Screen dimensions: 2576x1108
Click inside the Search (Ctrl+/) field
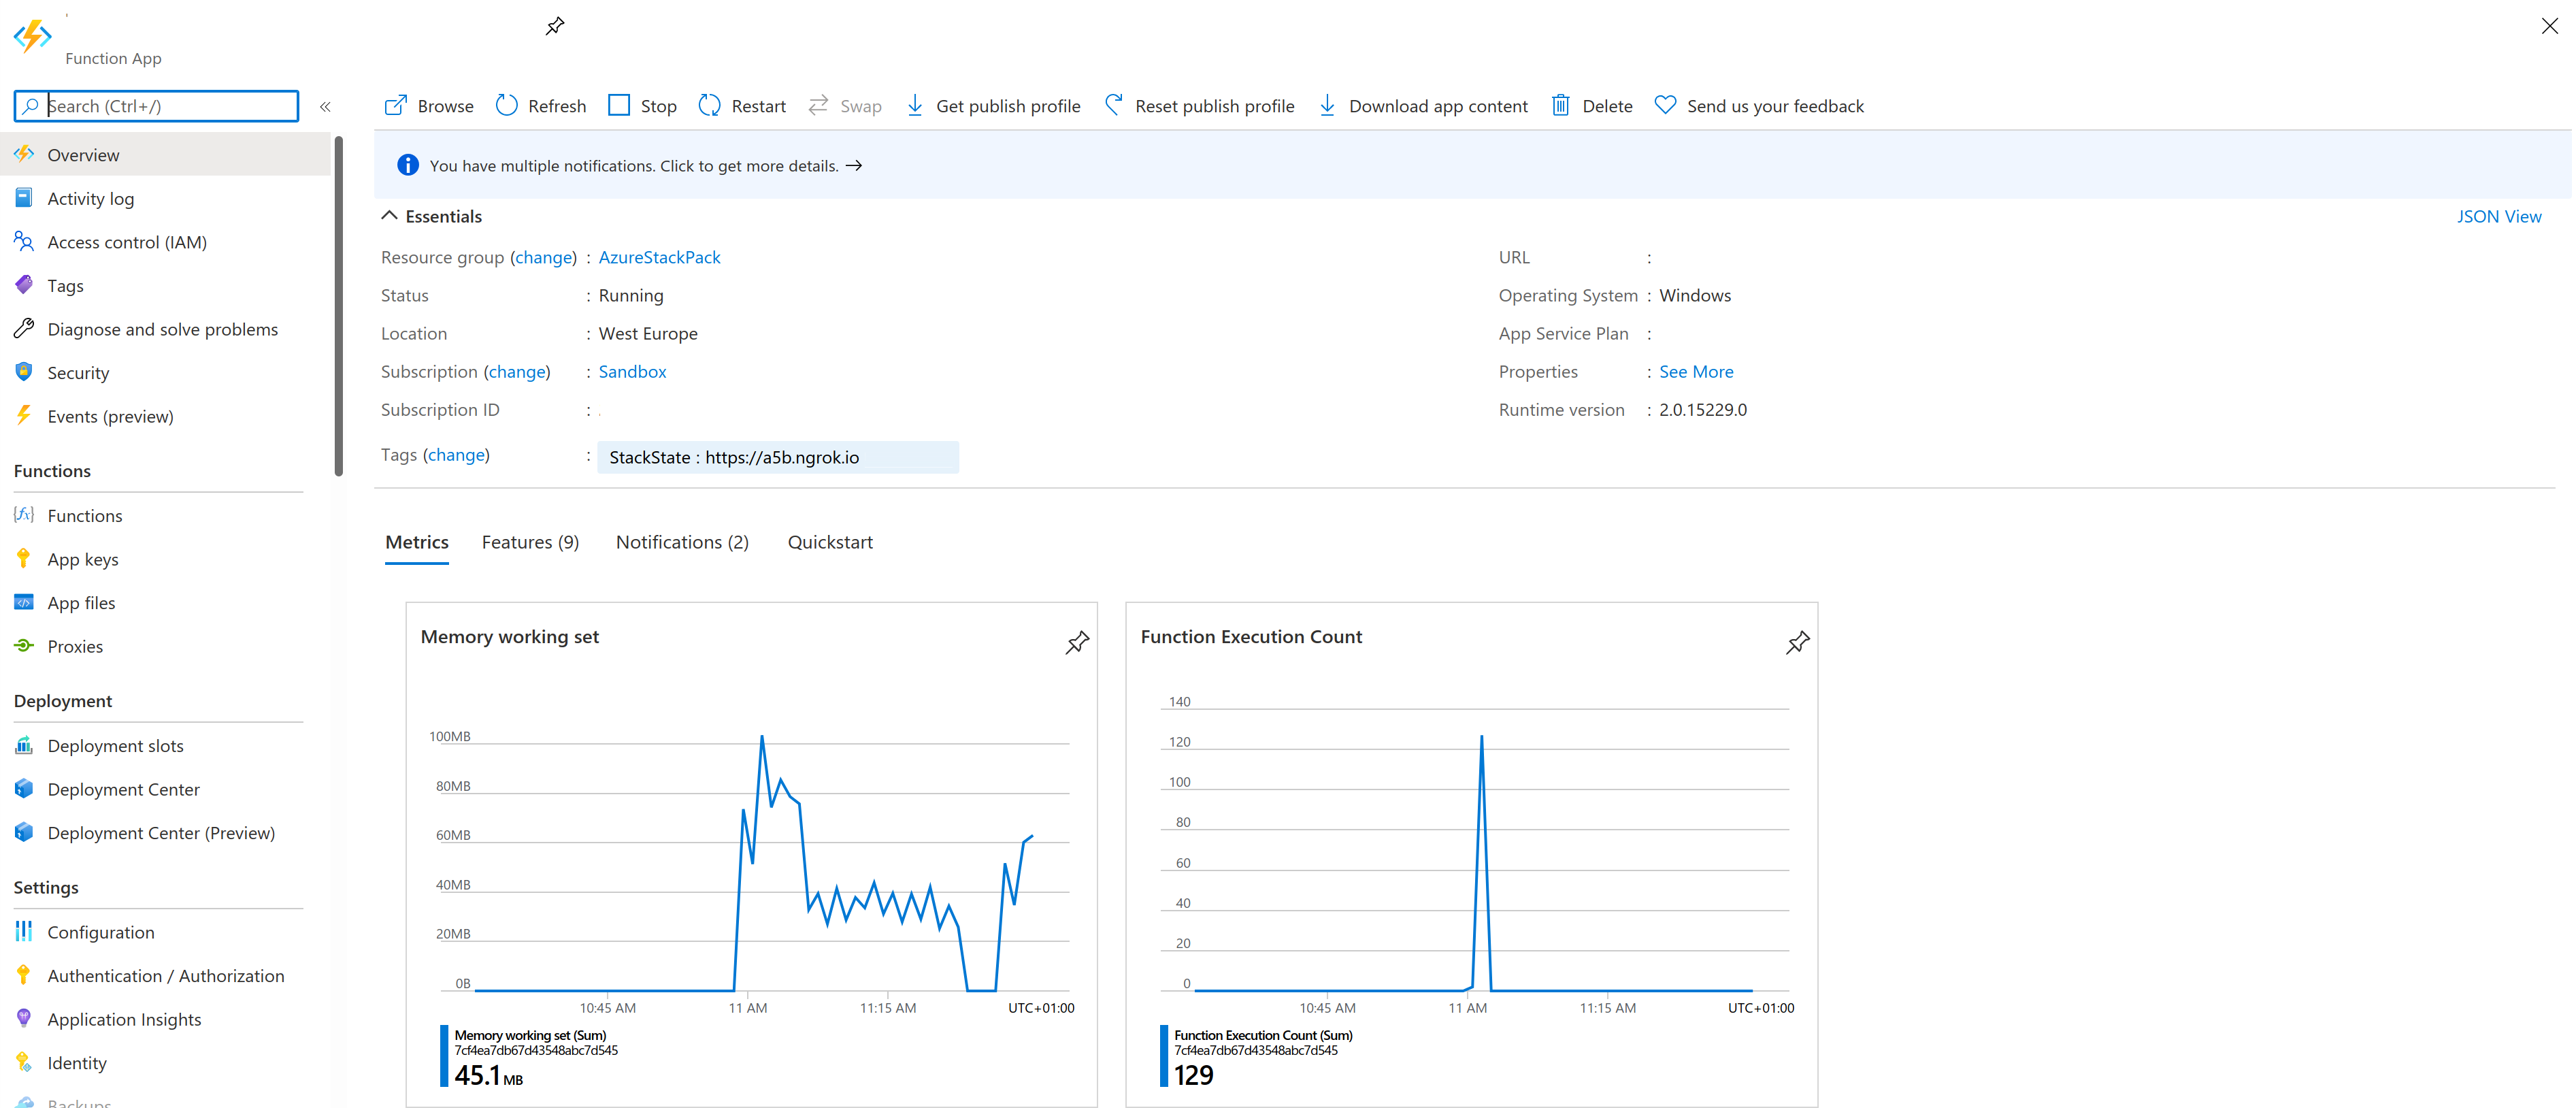[157, 106]
